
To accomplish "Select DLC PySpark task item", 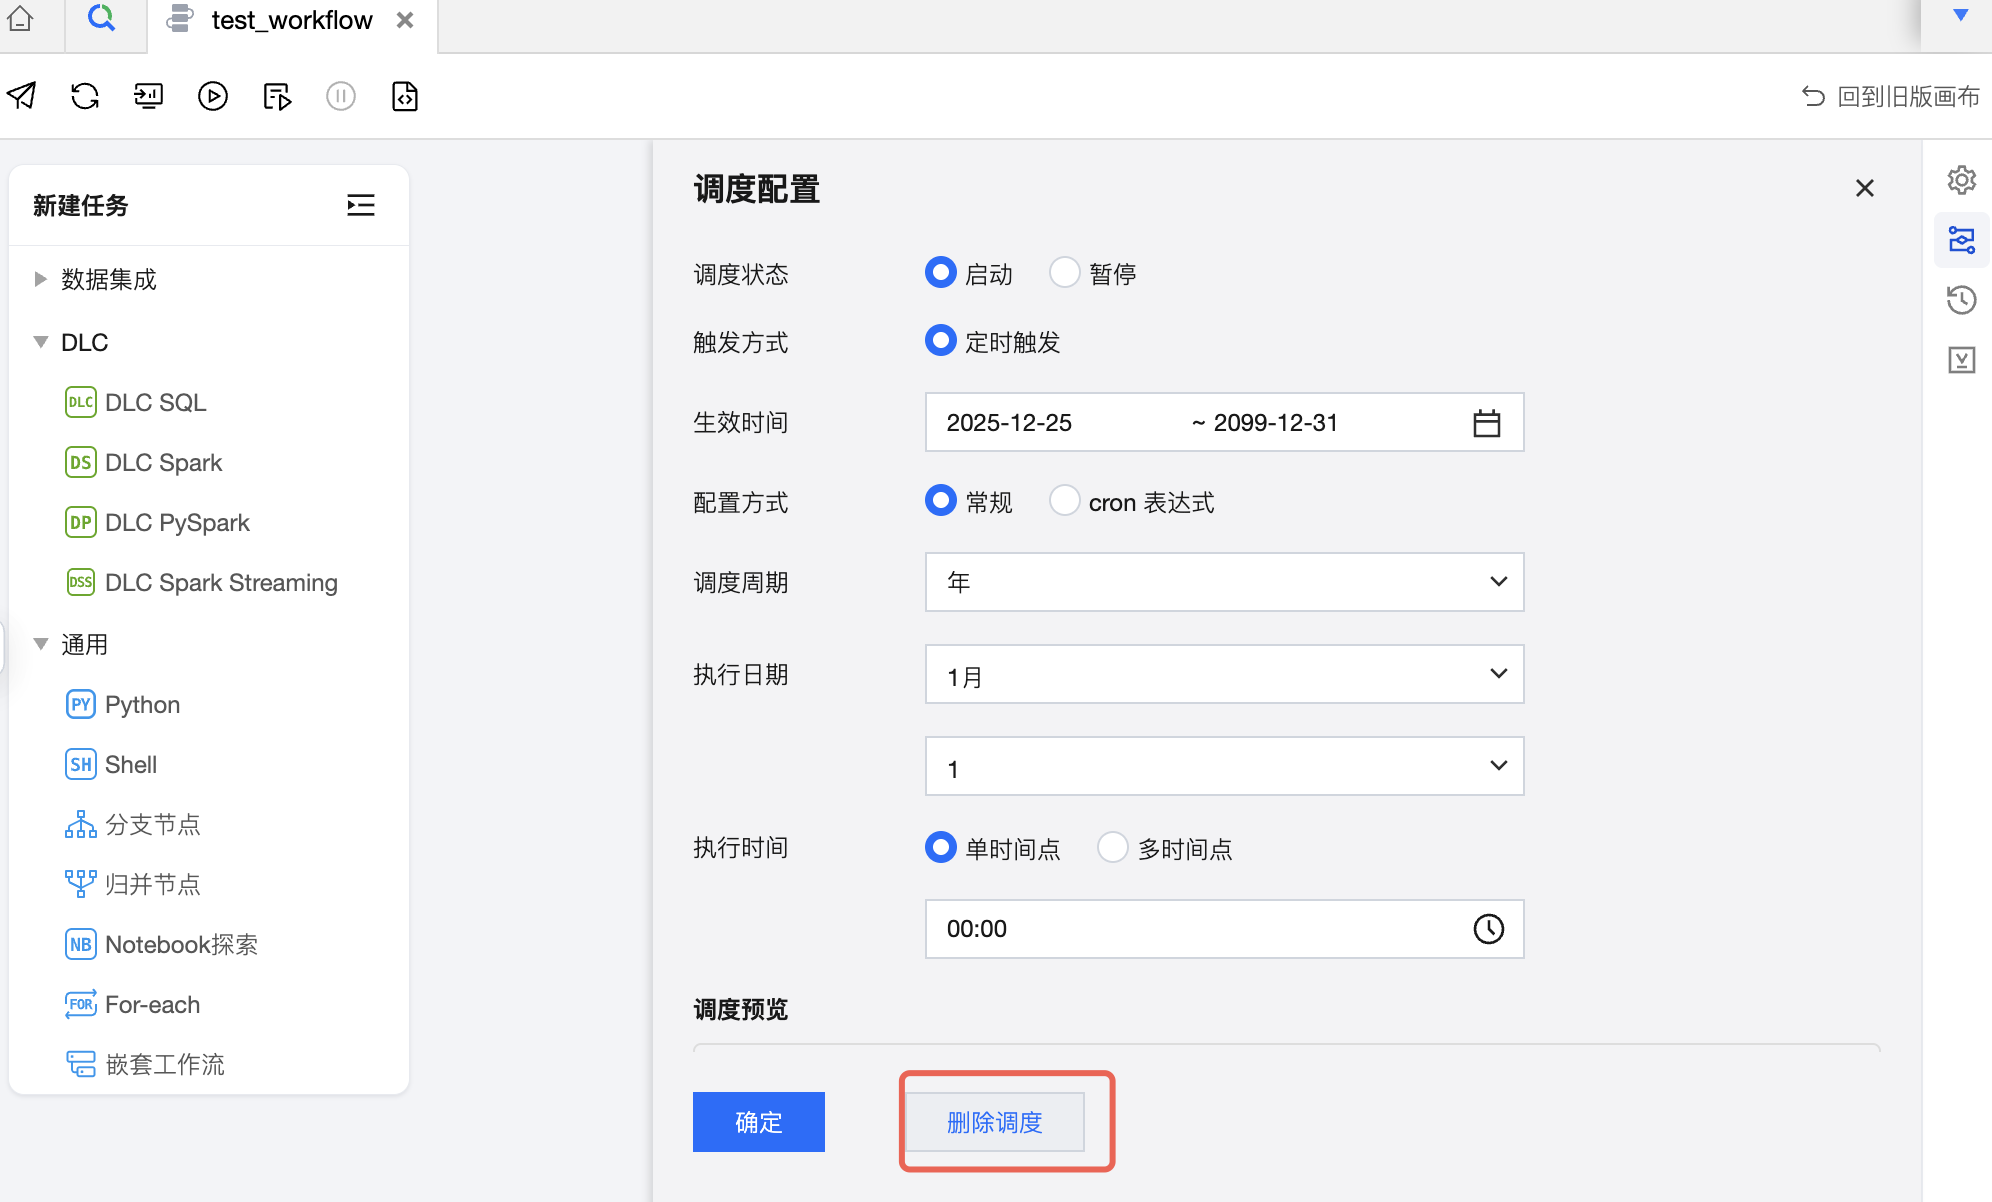I will click(x=177, y=522).
